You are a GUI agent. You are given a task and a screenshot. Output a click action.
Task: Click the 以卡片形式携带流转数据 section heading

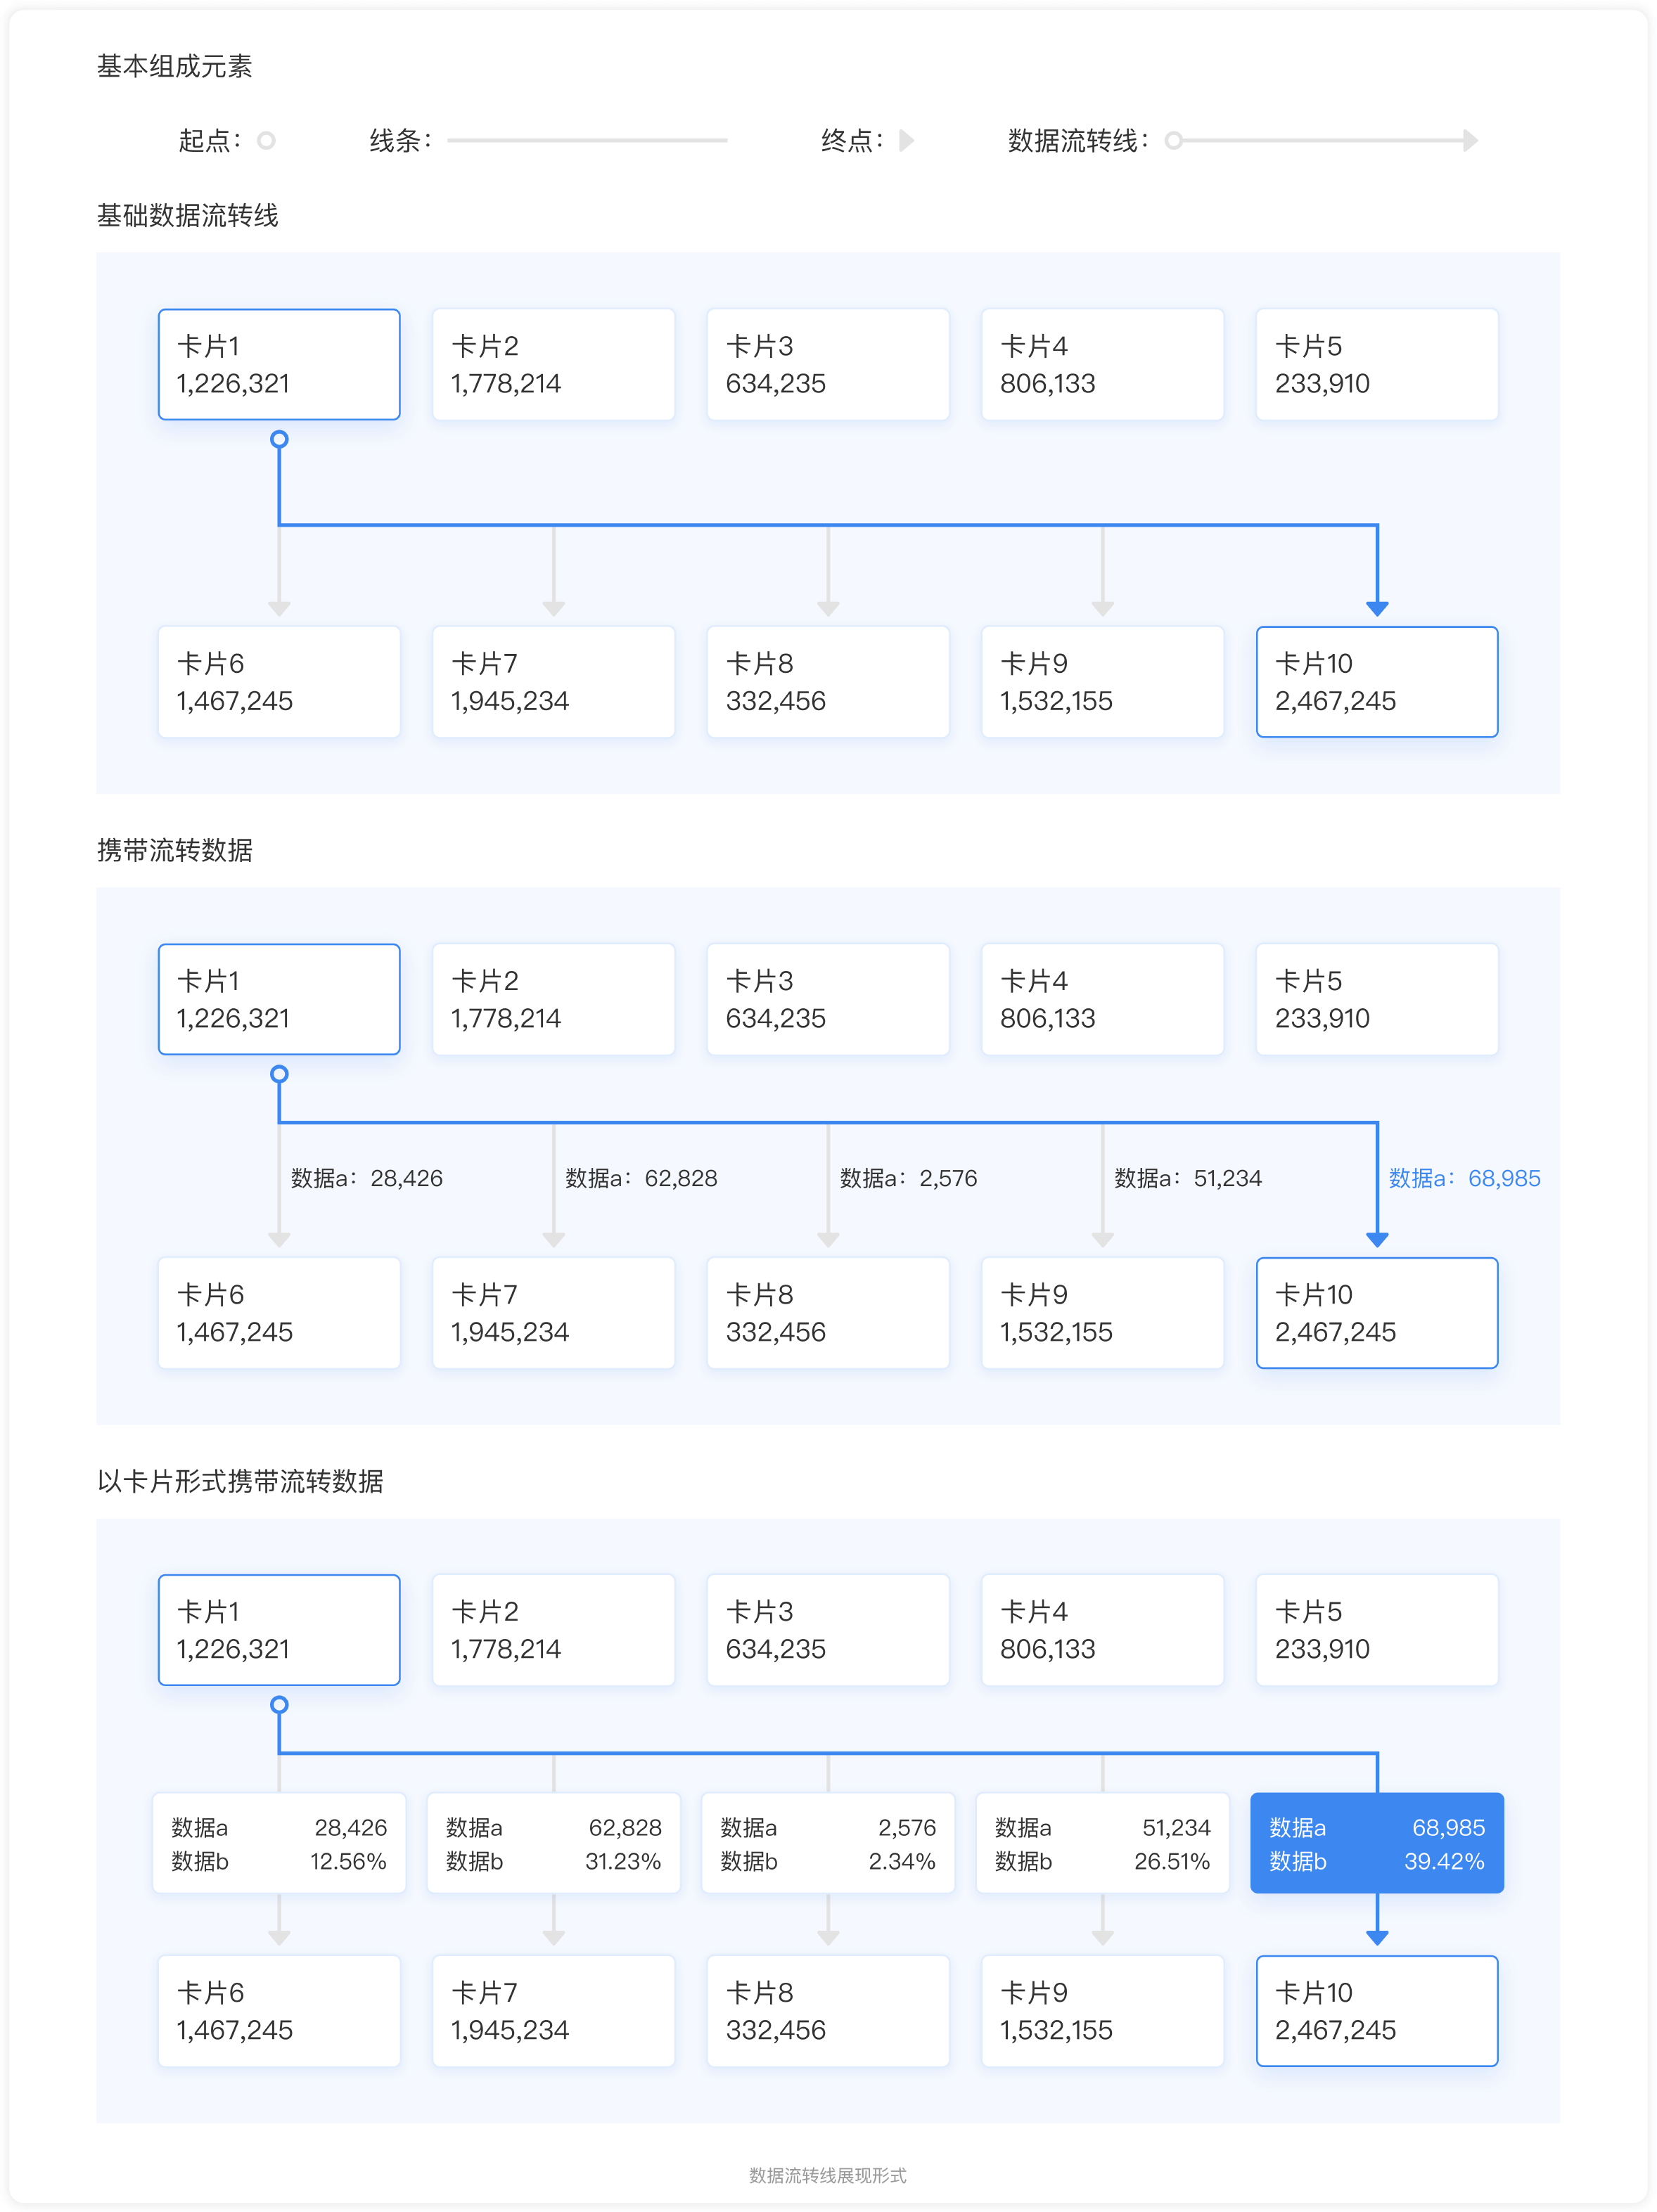[x=240, y=1481]
